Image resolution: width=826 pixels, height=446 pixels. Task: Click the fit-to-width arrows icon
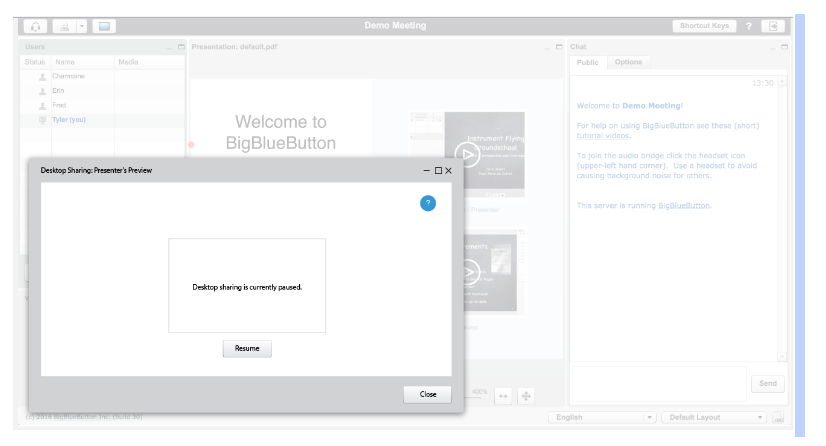coord(503,396)
